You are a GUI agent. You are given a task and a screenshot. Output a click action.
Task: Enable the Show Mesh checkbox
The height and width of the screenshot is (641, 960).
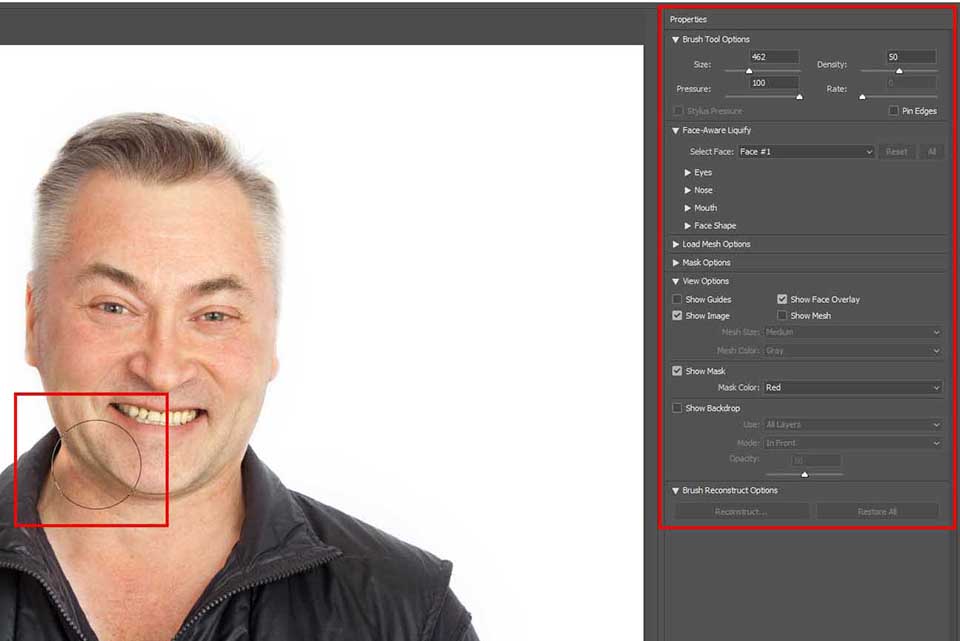783,316
